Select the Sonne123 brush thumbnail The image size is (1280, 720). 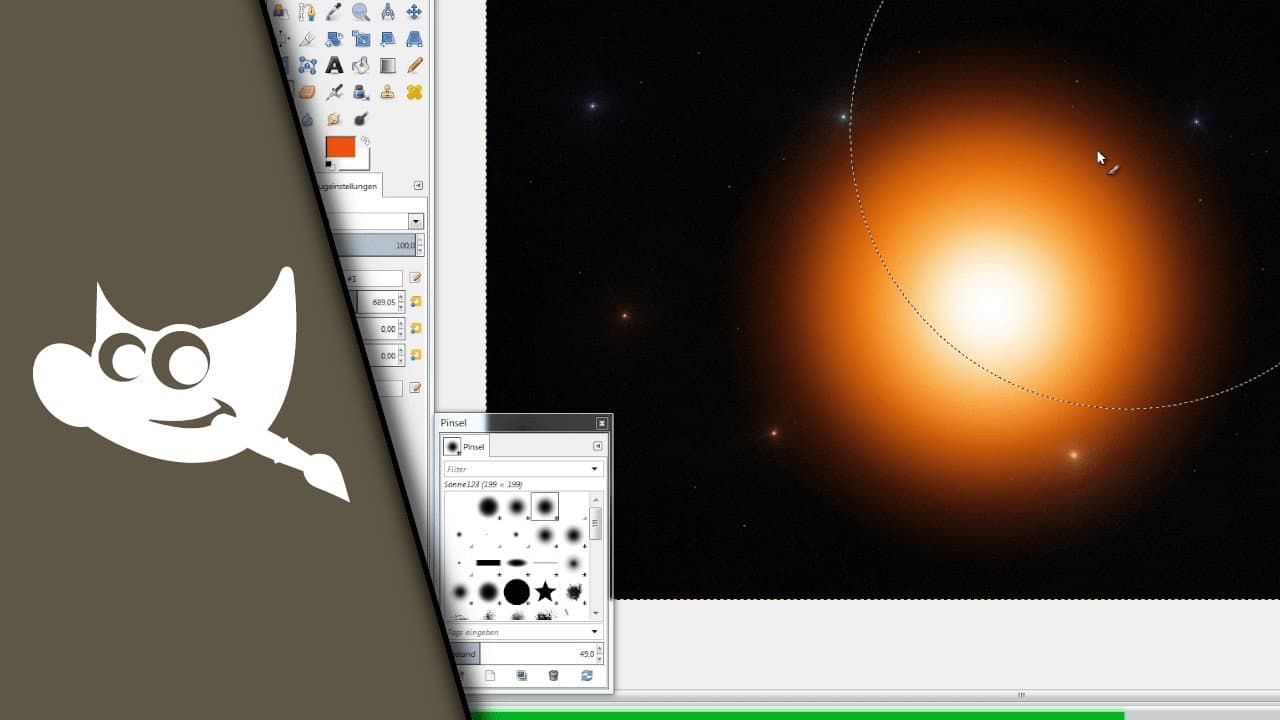pyautogui.click(x=545, y=508)
